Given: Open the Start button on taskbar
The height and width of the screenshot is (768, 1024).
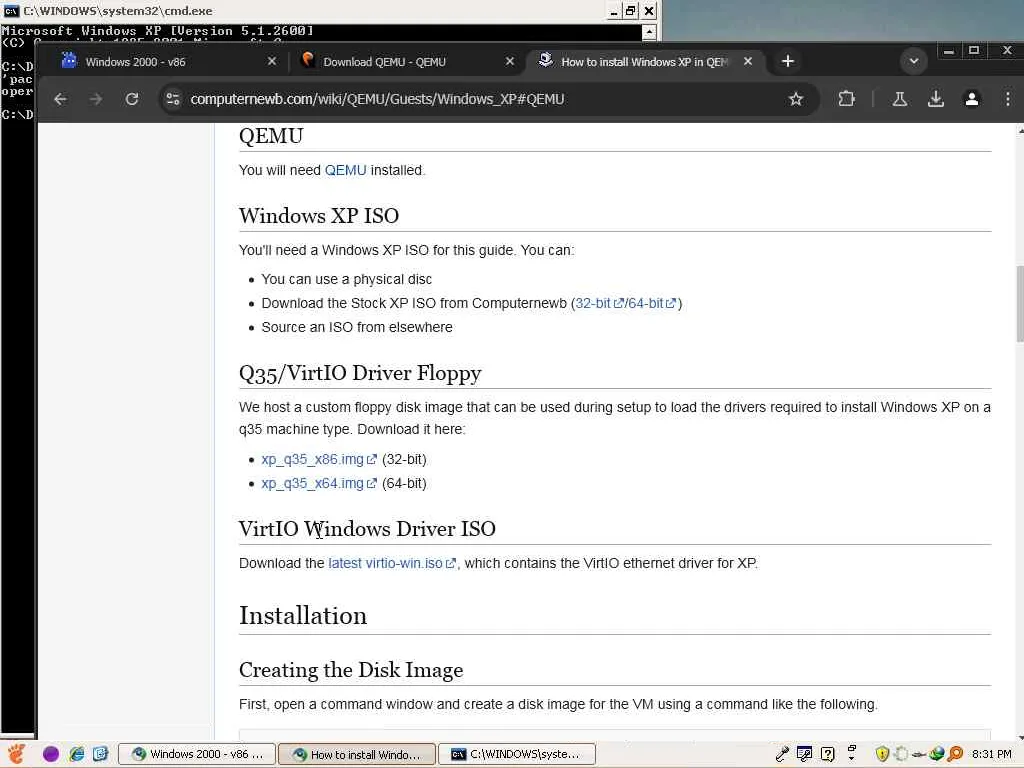Looking at the screenshot, I should (17, 754).
